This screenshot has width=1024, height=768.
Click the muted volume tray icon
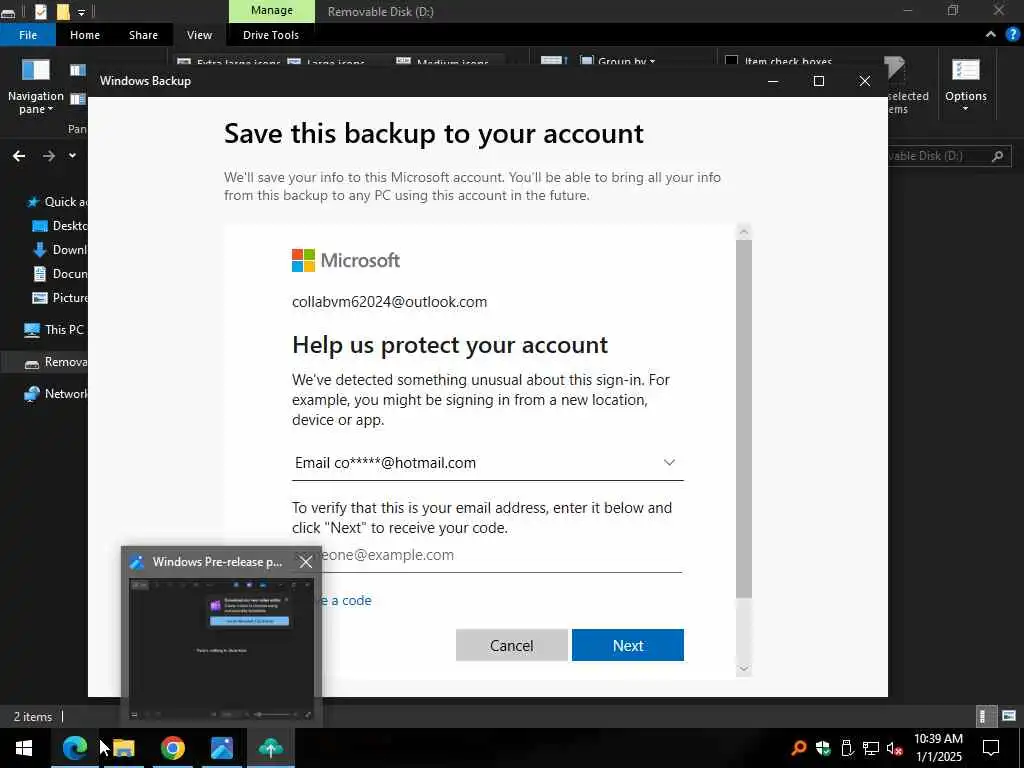[x=895, y=748]
